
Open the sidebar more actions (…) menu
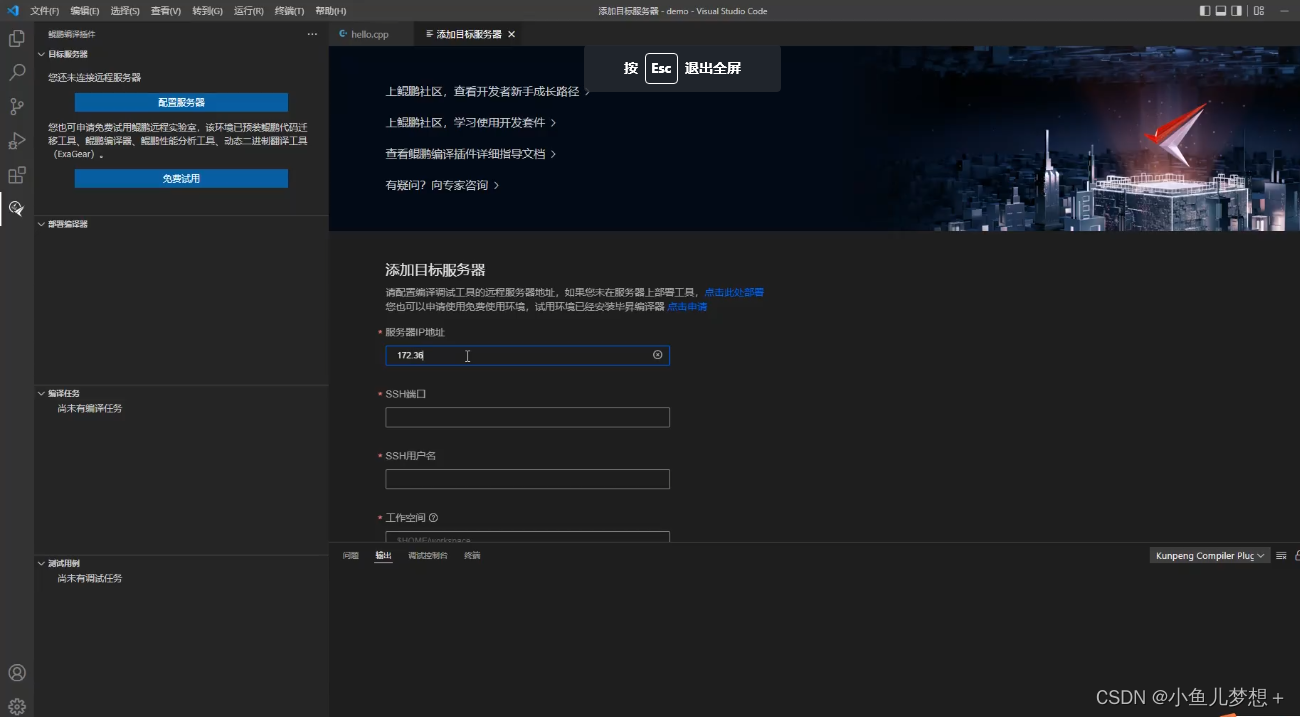tap(311, 33)
